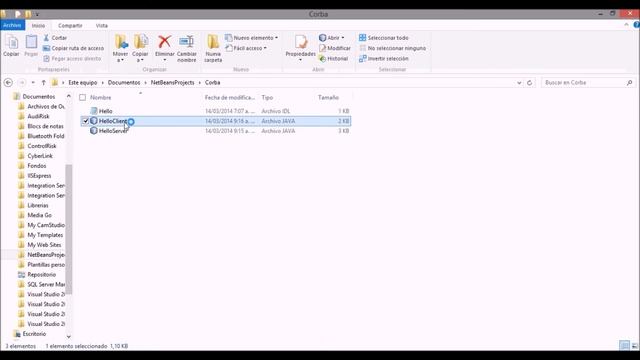Click the Eliminar red X icon
640x360 pixels.
164,42
